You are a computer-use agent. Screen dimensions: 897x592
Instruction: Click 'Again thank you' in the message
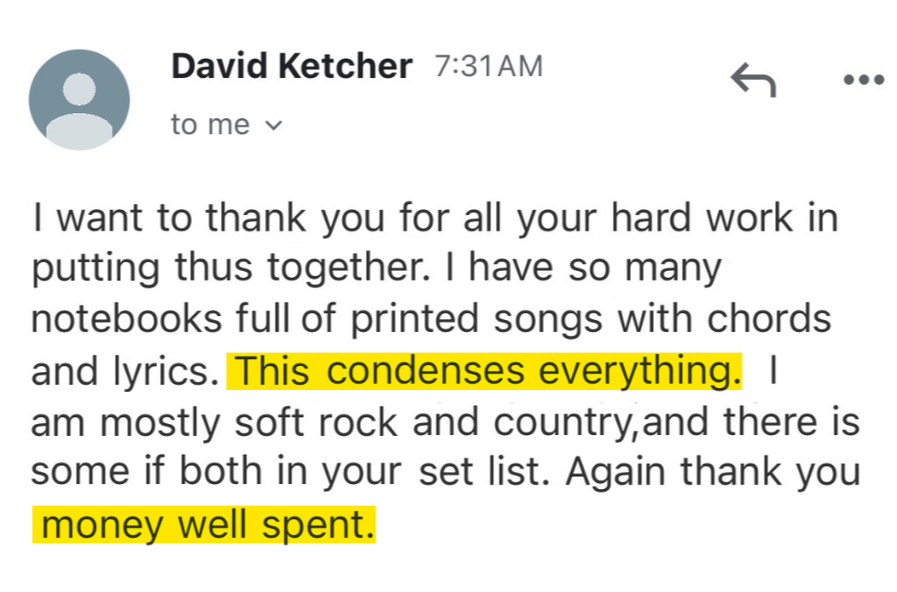tap(713, 474)
